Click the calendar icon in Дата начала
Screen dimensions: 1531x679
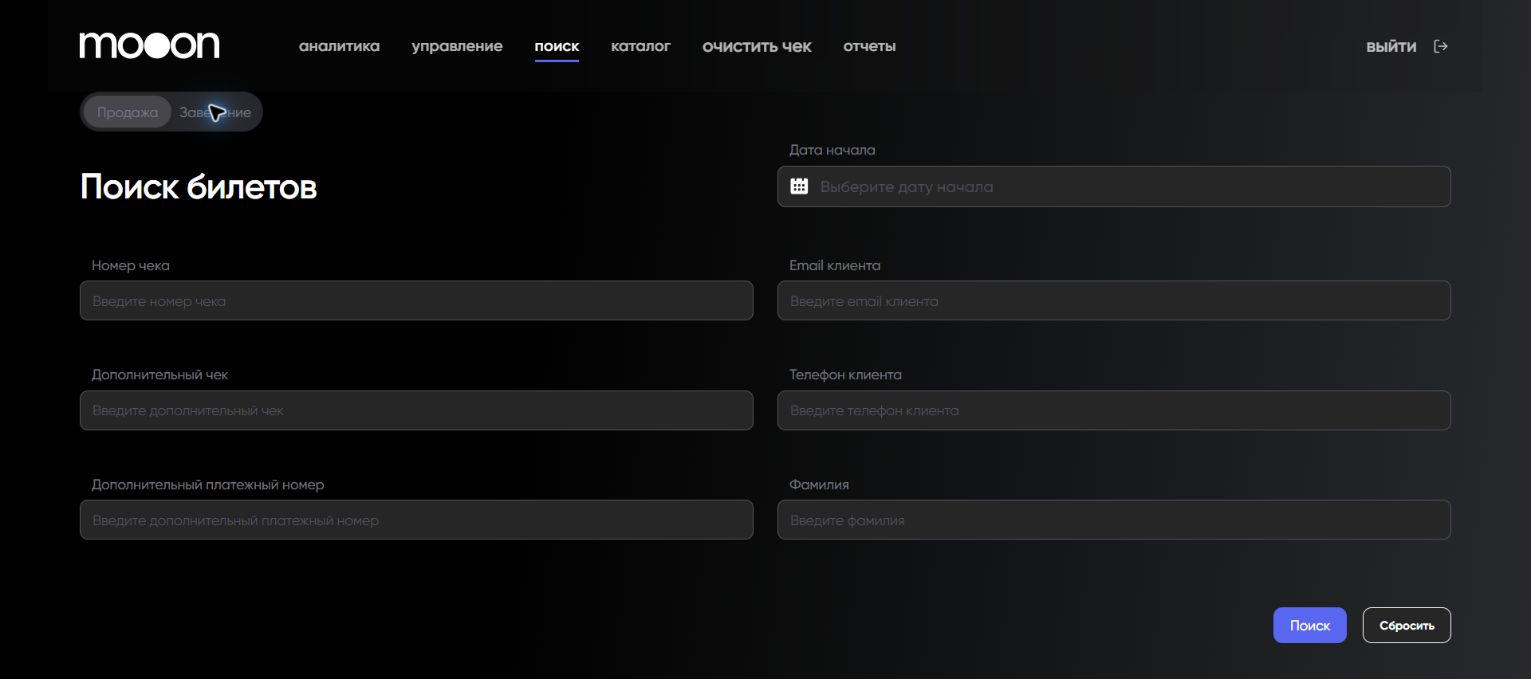point(799,186)
